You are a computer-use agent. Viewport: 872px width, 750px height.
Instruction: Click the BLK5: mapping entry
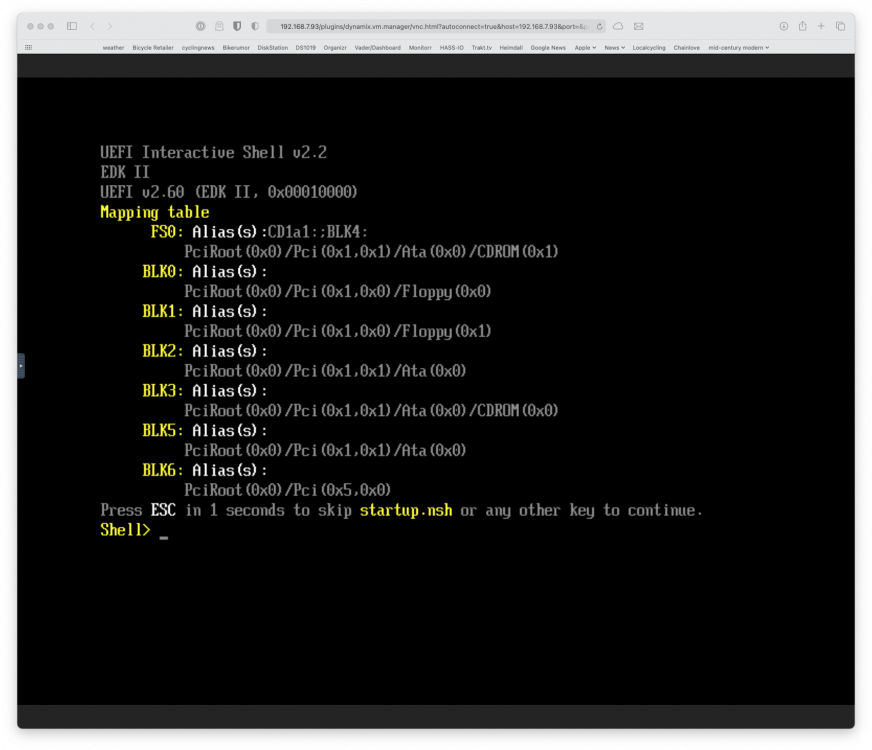pyautogui.click(x=162, y=431)
